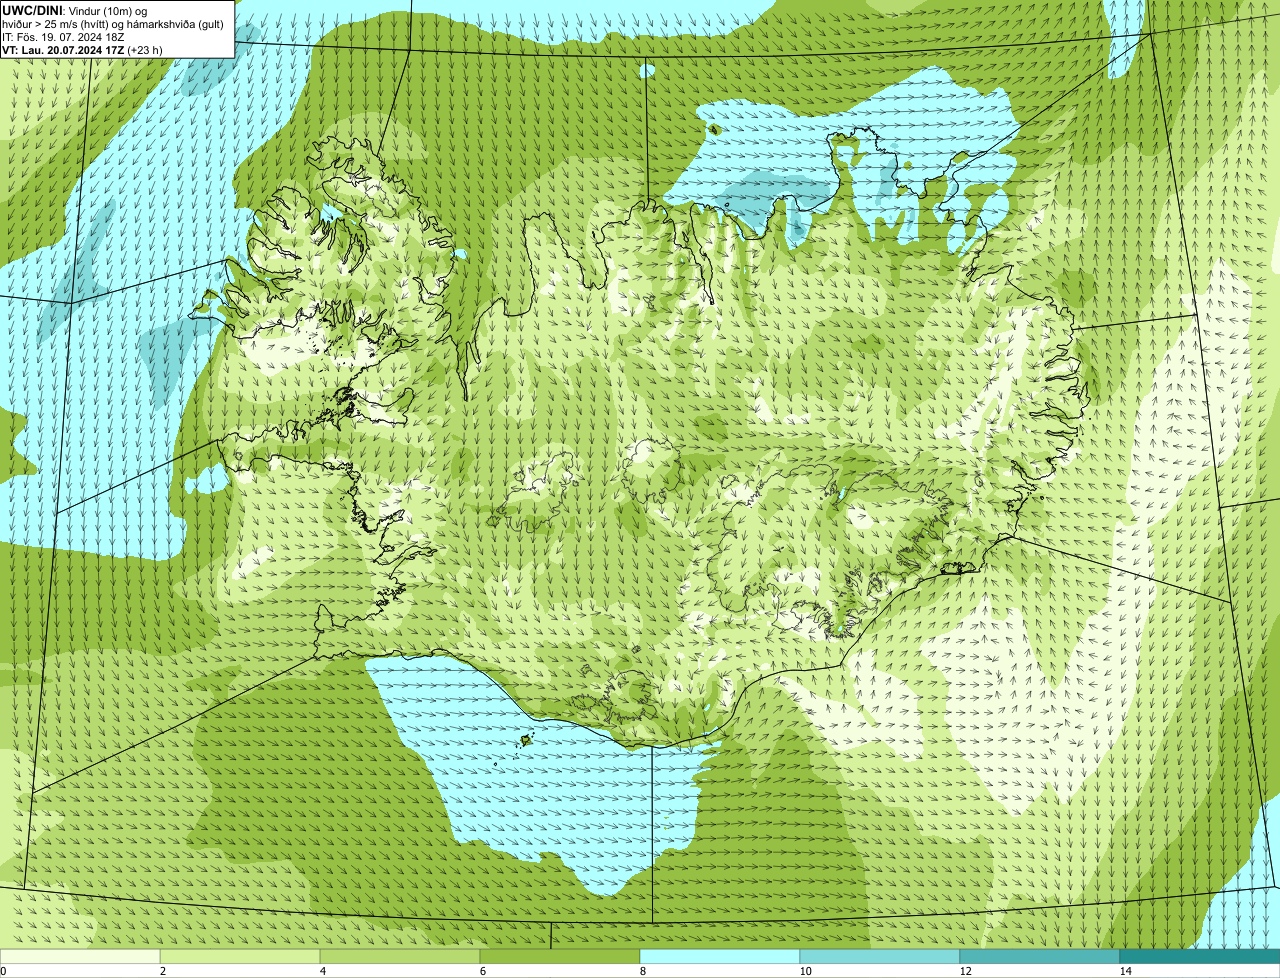Click the 'VT: Lau. 20.07.2024 17Z (+23 h)' line
This screenshot has height=978, width=1280.
82,49
